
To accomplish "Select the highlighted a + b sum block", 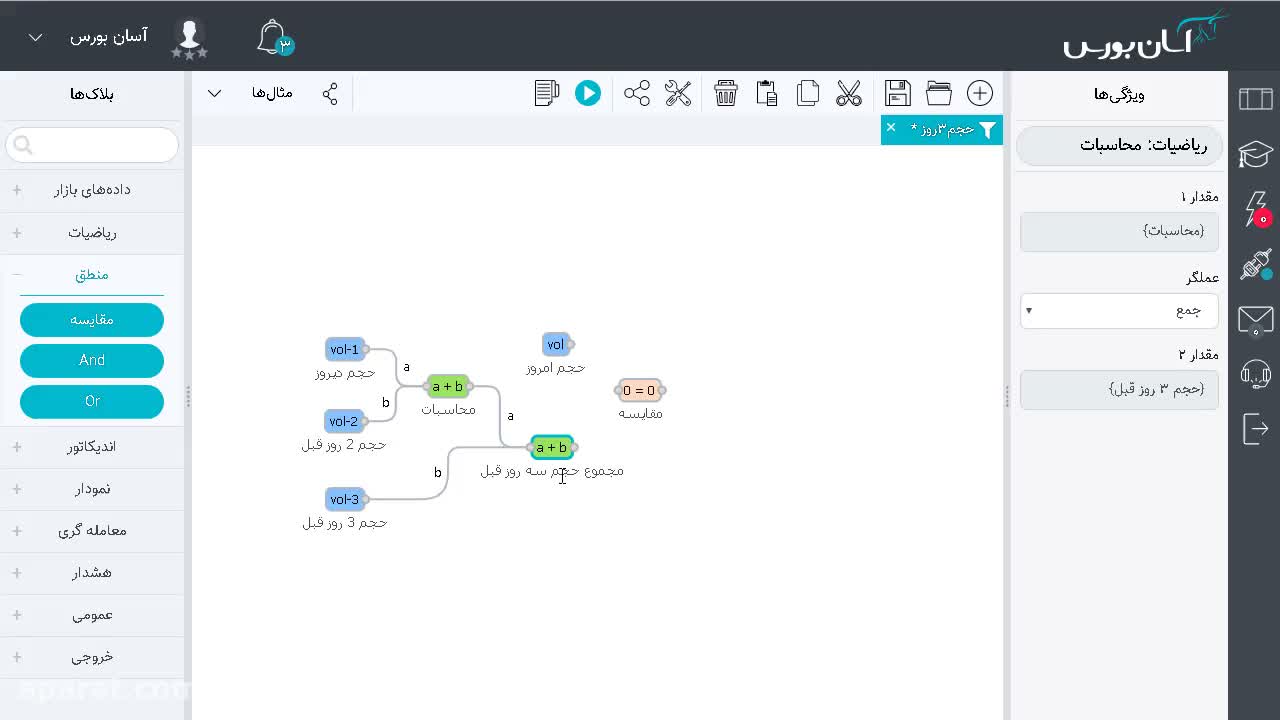I will pos(551,447).
